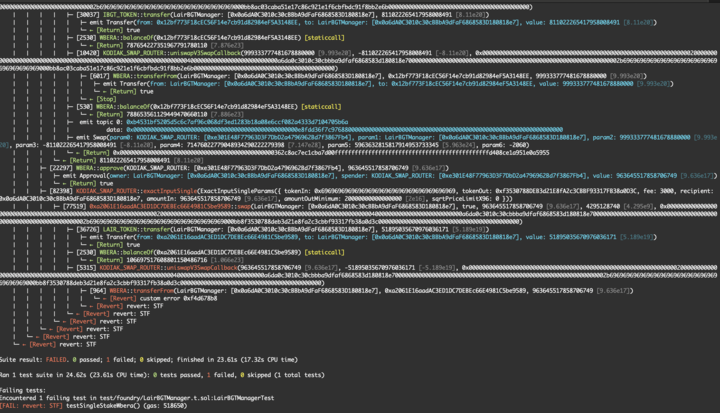Click the '[10420]' gas value
The image size is (720, 413).
(x=88, y=53)
